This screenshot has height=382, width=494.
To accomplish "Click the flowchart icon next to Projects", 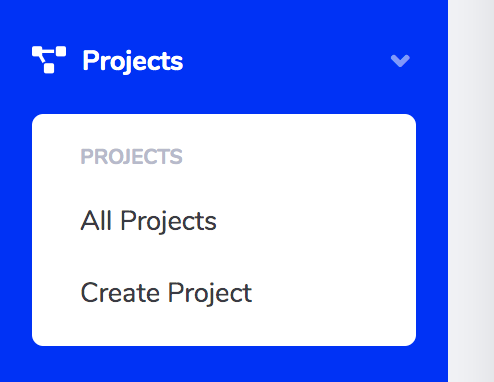I will [49, 60].
